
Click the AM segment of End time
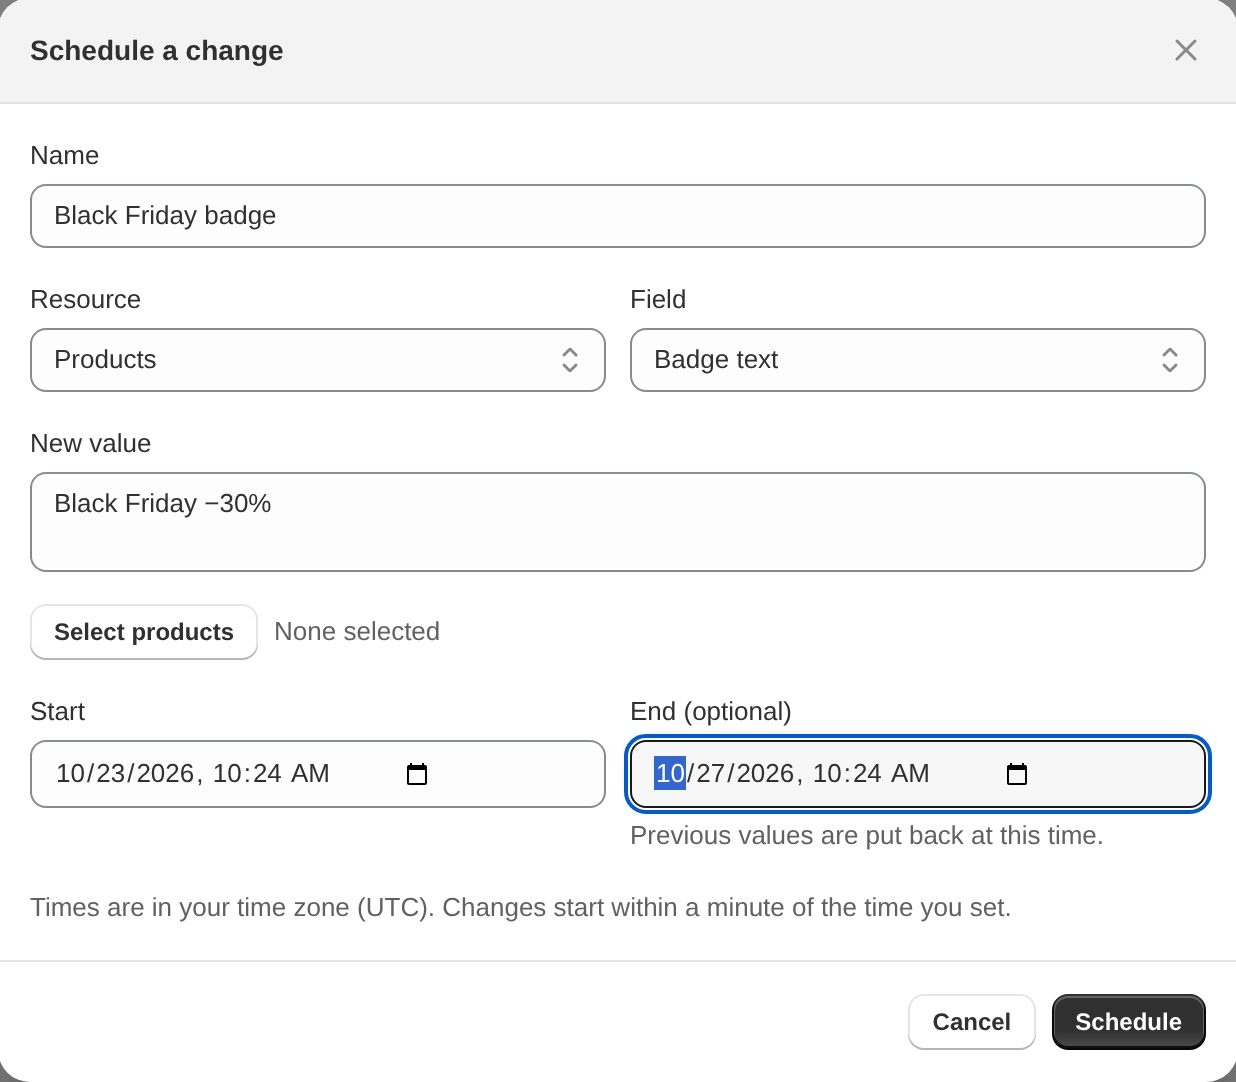(910, 773)
